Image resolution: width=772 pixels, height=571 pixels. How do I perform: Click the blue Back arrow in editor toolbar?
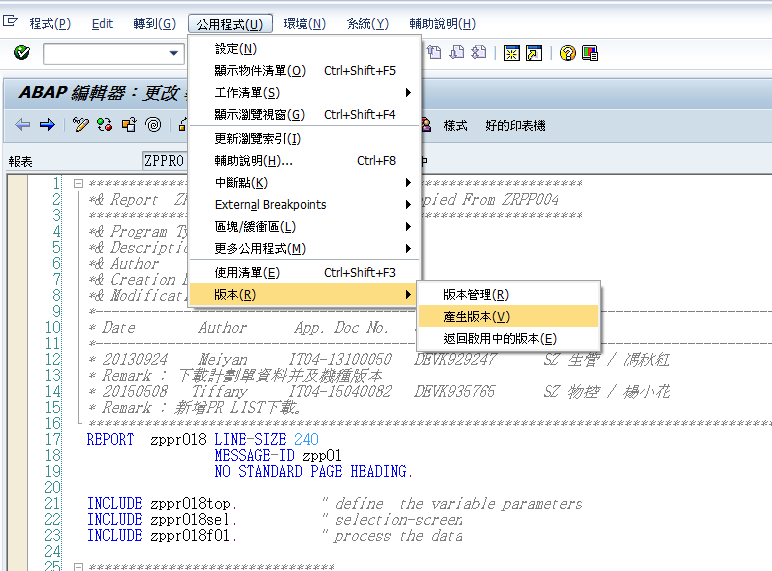tap(23, 125)
